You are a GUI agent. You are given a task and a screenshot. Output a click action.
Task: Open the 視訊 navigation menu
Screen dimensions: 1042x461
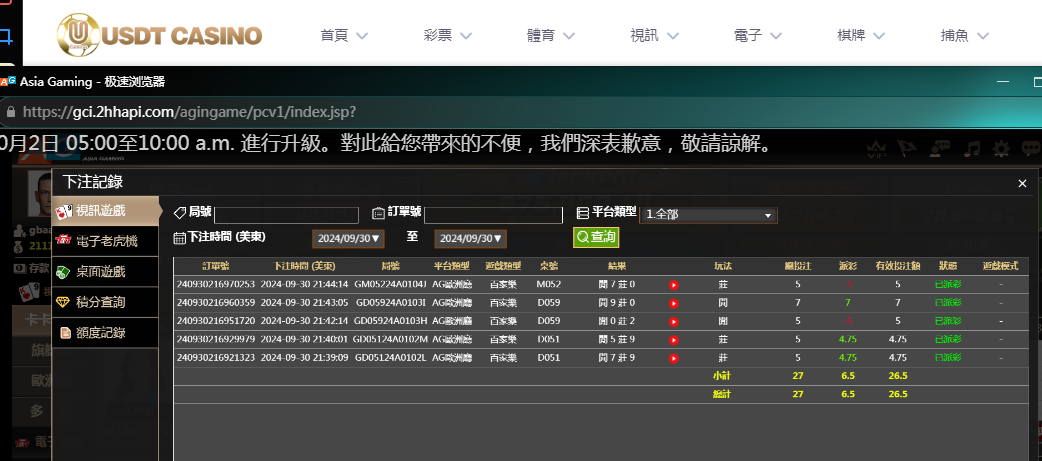coord(655,36)
